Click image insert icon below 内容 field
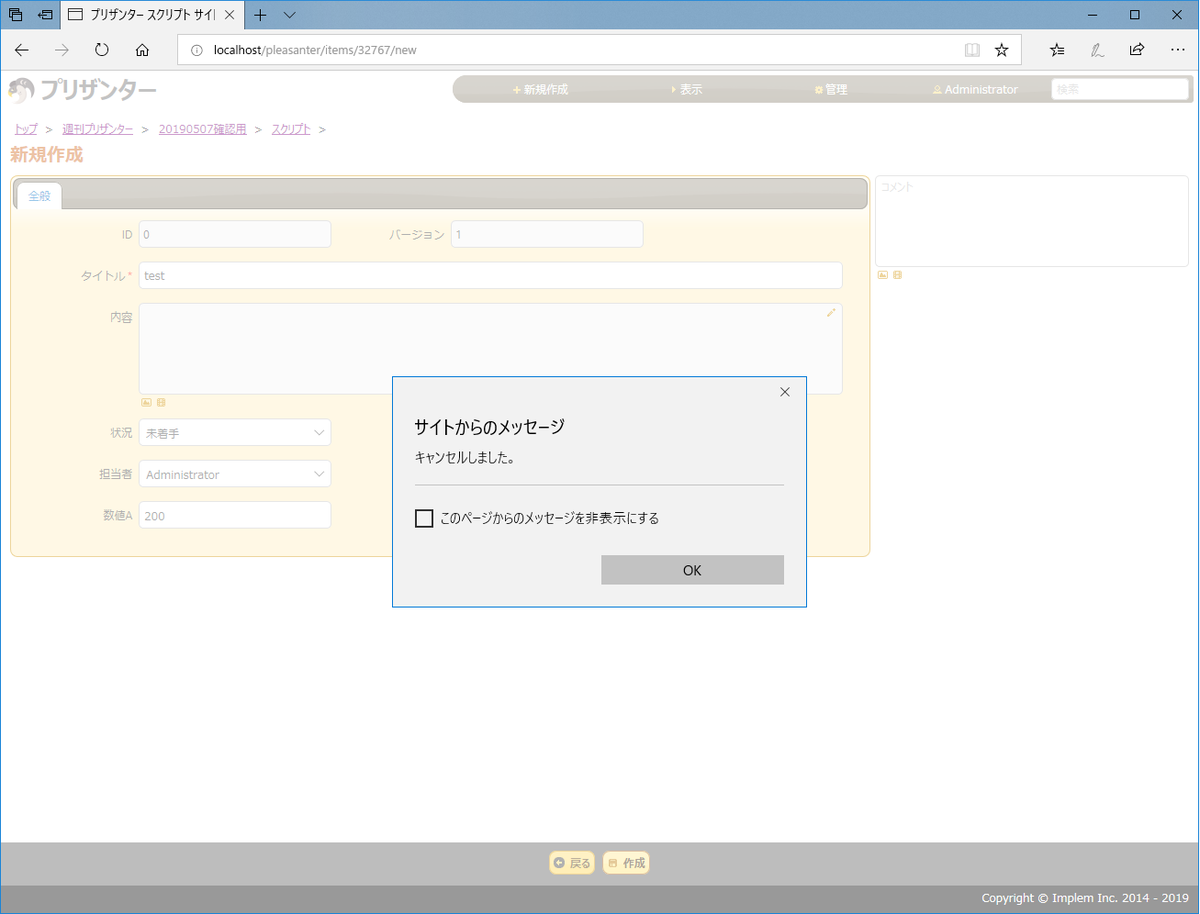This screenshot has height=914, width=1200. click(146, 402)
